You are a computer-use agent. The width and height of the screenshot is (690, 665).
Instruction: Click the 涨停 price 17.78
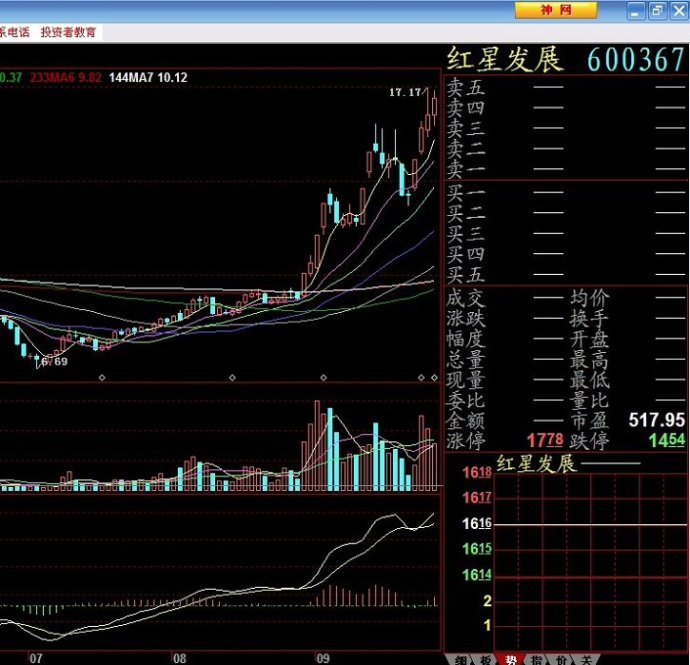click(545, 440)
